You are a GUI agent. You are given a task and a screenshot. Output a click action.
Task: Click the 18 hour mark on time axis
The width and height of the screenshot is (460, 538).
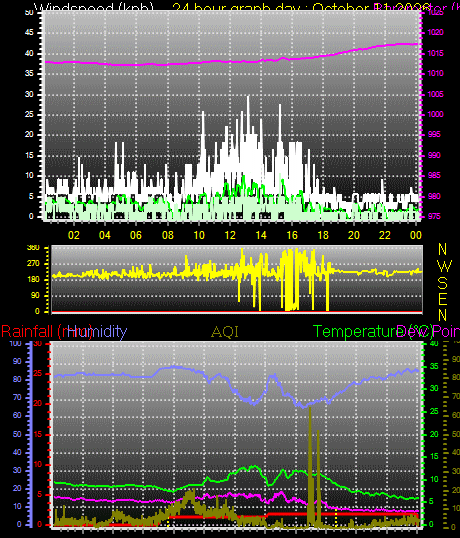pyautogui.click(x=323, y=235)
